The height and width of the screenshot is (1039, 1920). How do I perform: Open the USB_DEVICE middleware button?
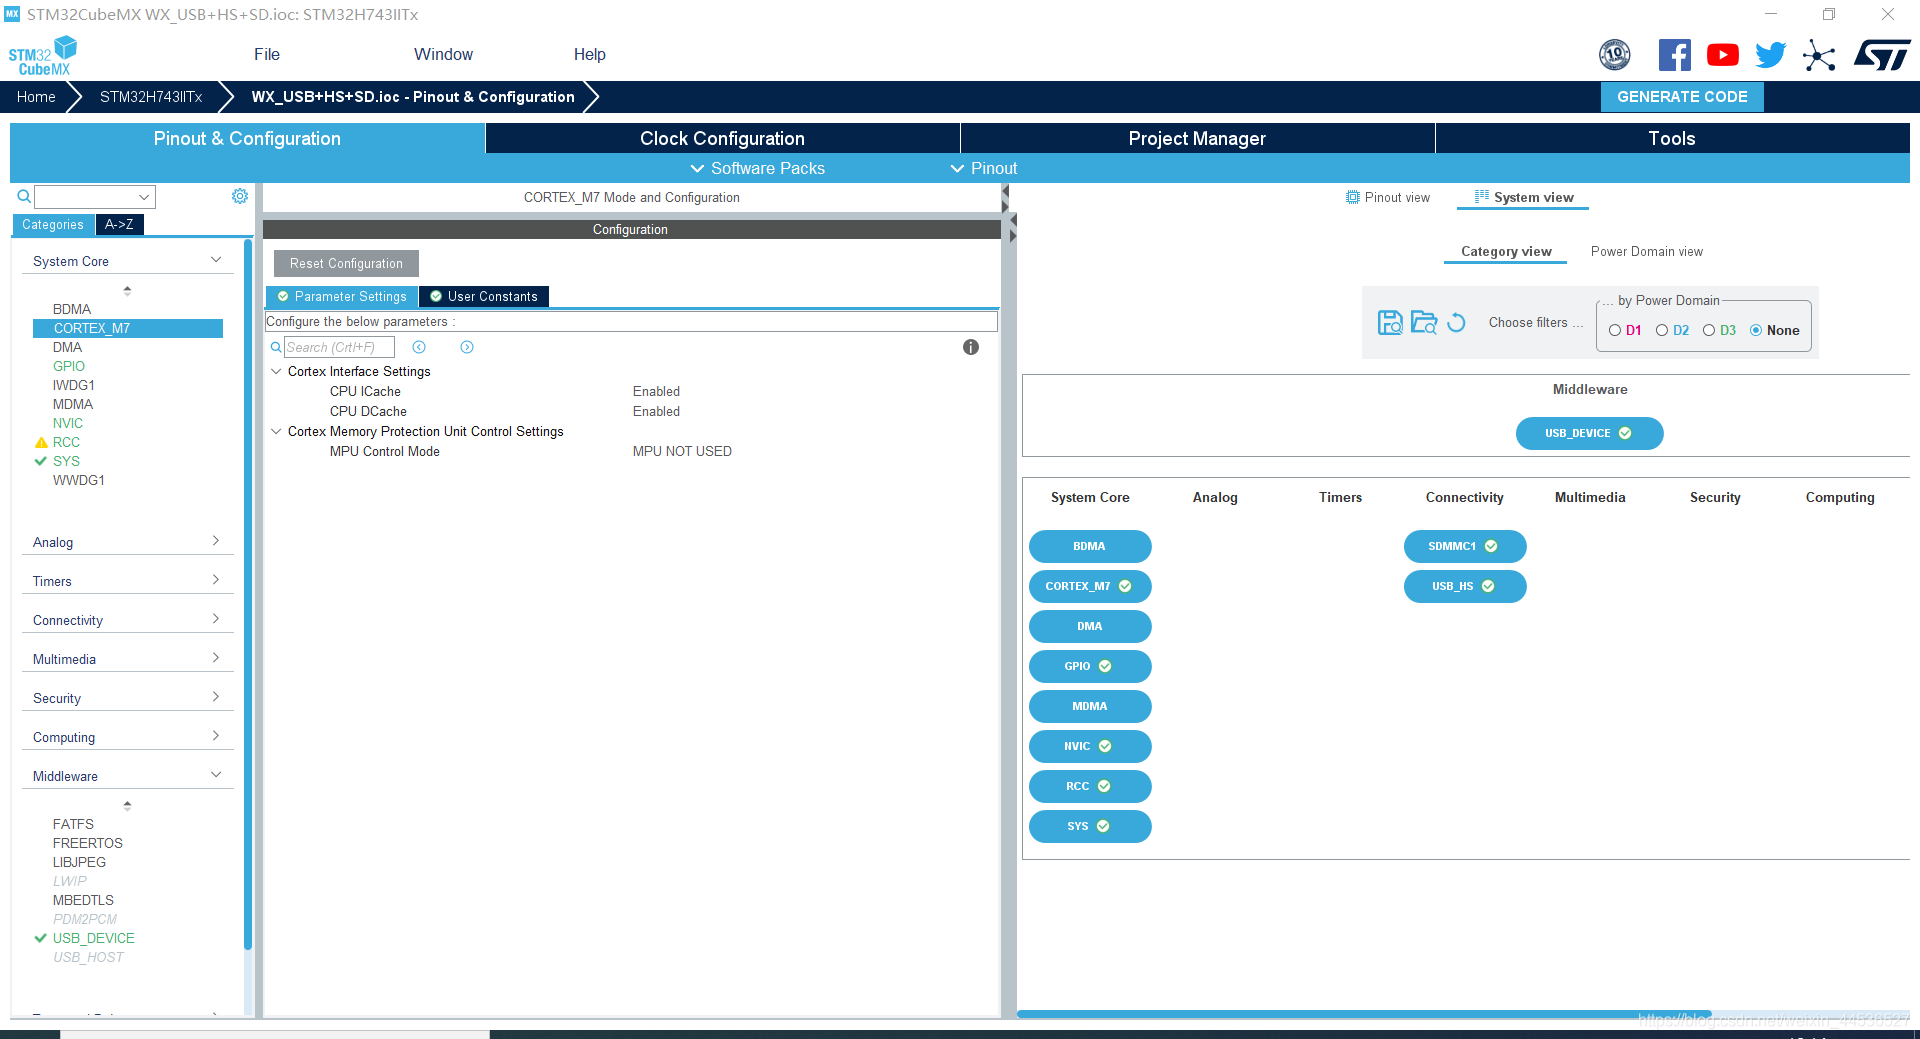[x=1589, y=433]
